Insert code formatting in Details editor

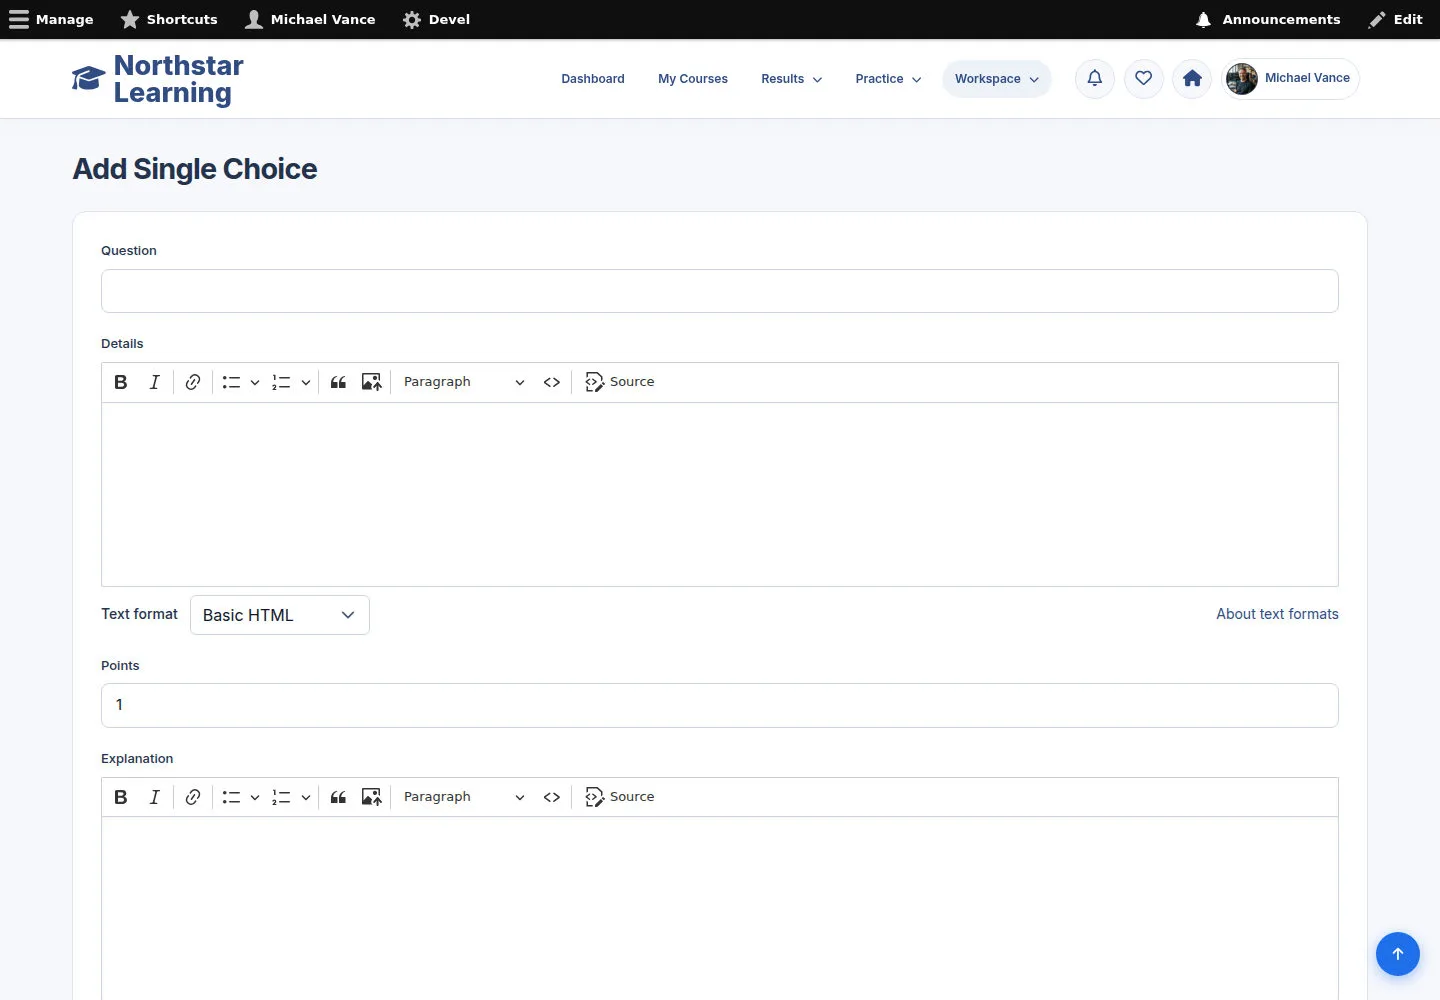(x=552, y=382)
